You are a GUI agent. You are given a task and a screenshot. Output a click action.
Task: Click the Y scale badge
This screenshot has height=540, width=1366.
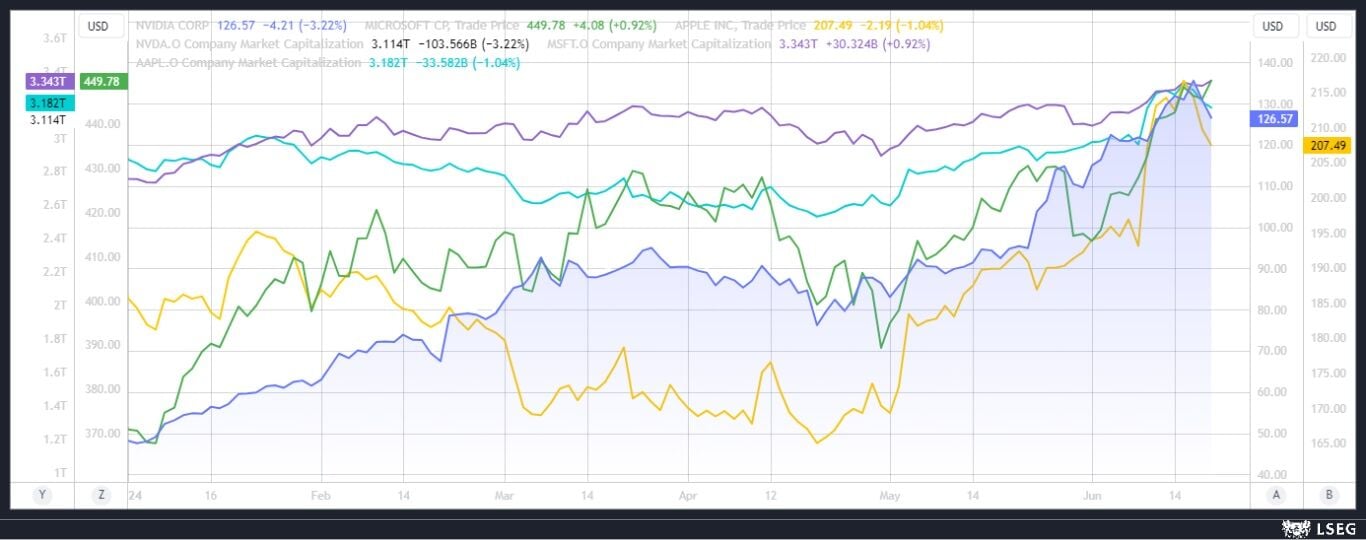42,494
